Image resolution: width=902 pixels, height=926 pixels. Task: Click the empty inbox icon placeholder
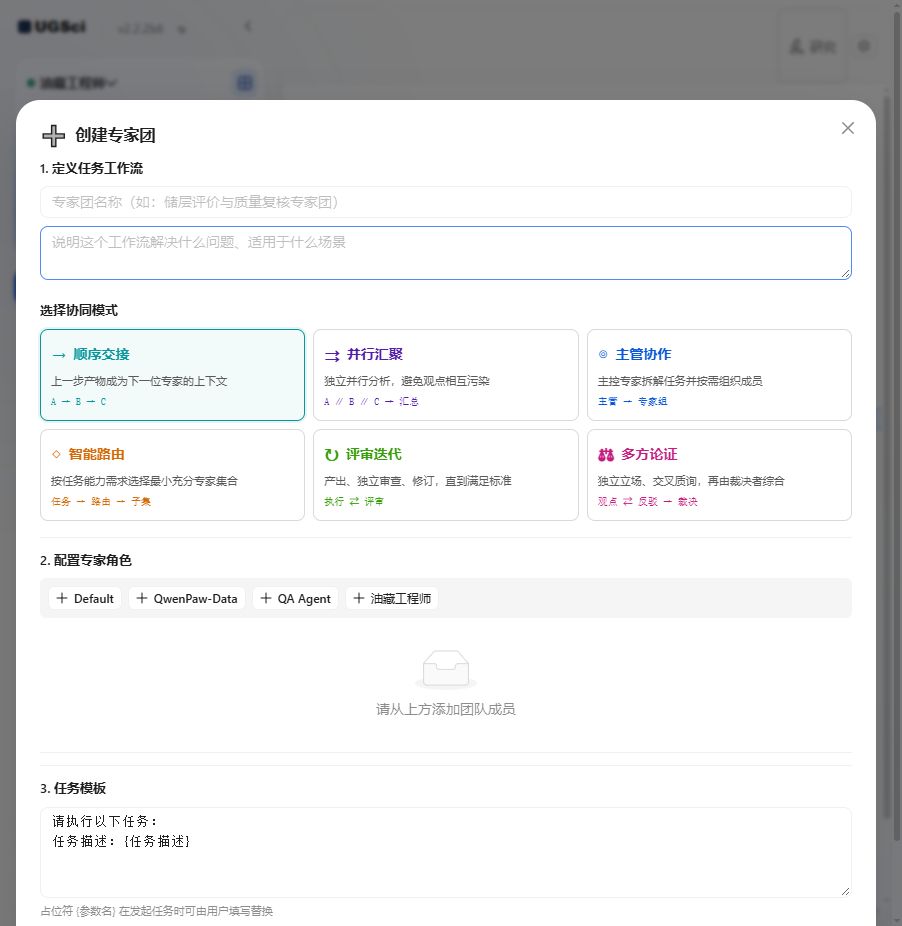coord(446,670)
